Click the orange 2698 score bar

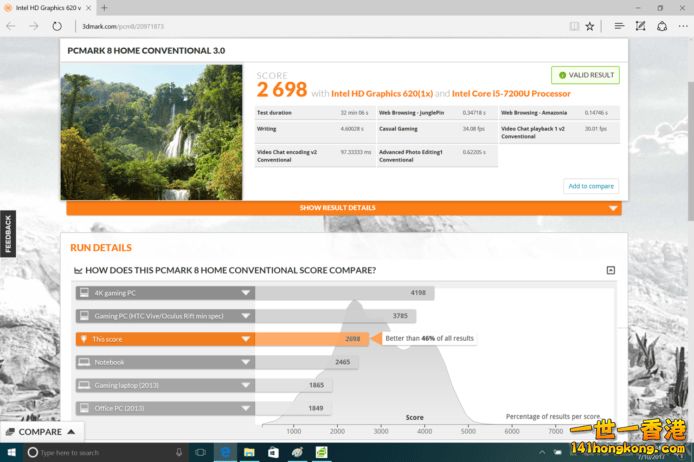[312, 339]
